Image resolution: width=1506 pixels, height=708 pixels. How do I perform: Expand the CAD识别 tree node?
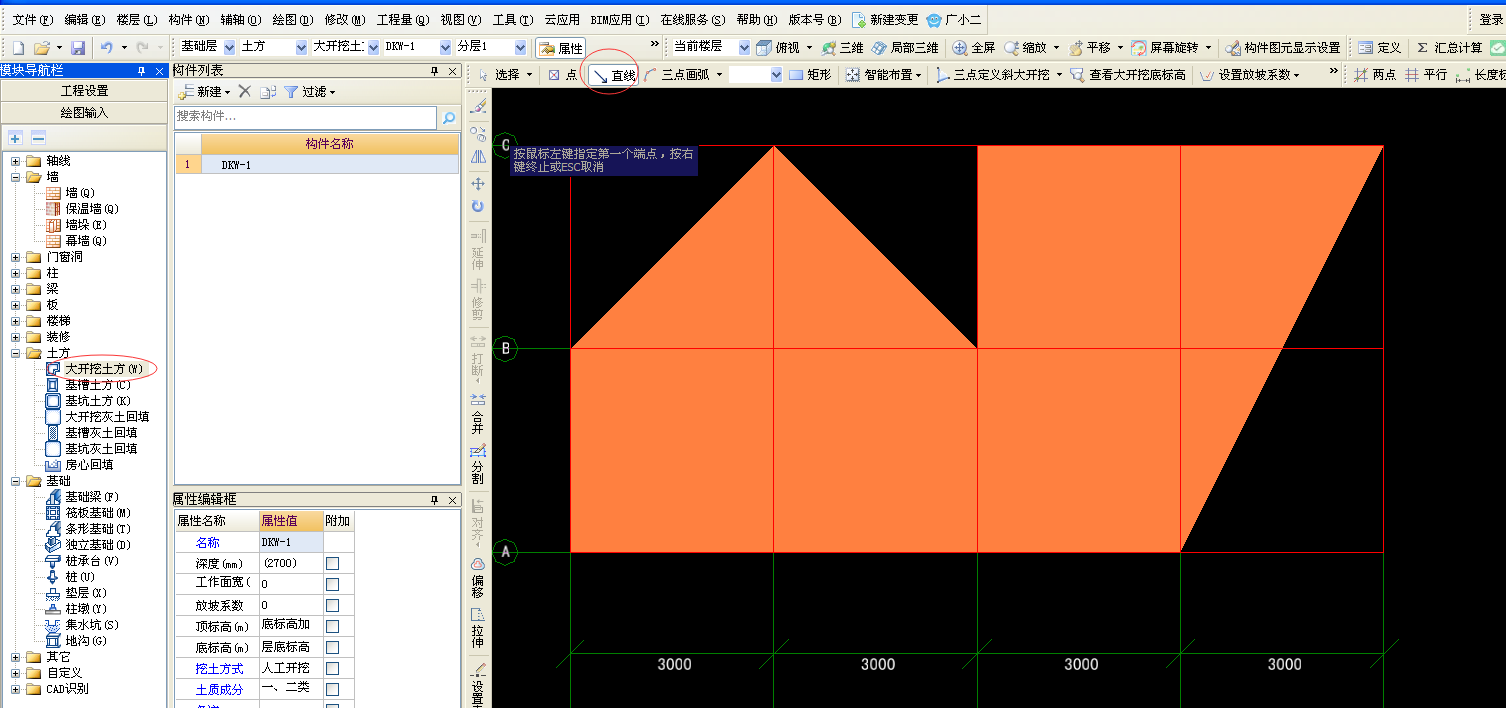[15, 689]
